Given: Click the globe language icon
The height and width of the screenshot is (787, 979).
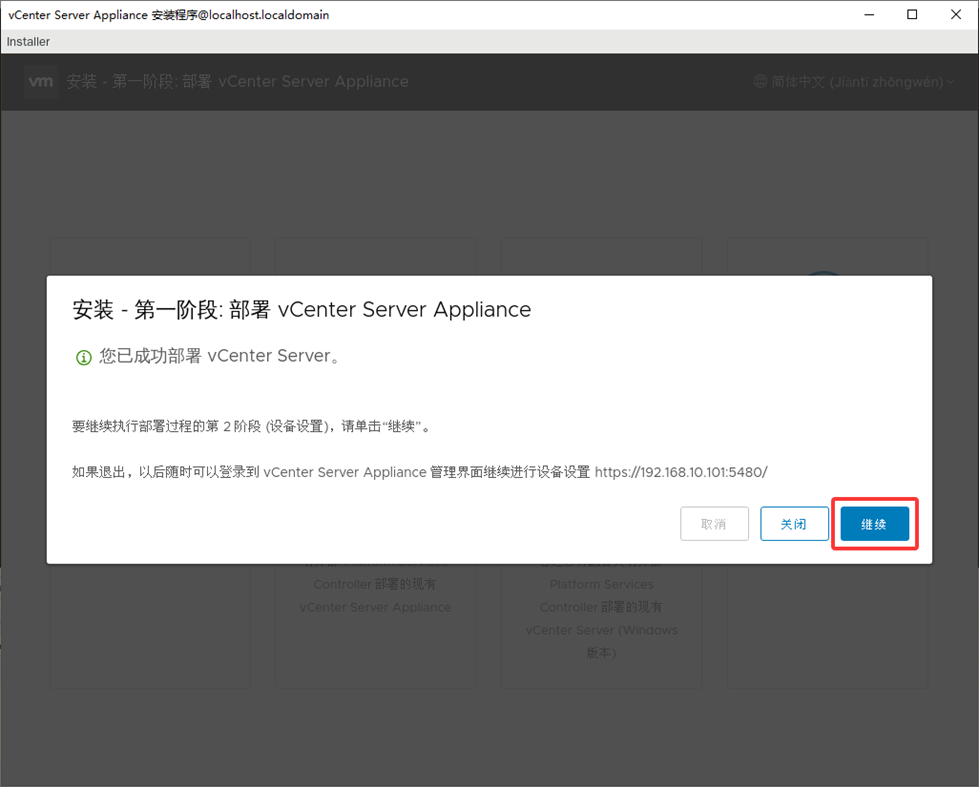Looking at the screenshot, I should [760, 82].
